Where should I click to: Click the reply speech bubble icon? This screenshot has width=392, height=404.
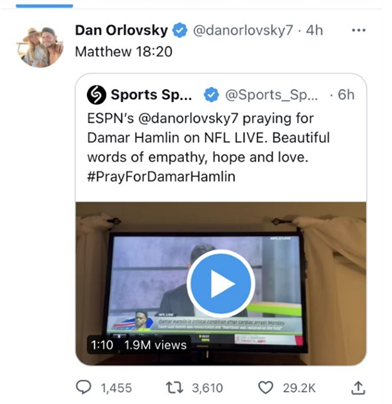[x=83, y=388]
